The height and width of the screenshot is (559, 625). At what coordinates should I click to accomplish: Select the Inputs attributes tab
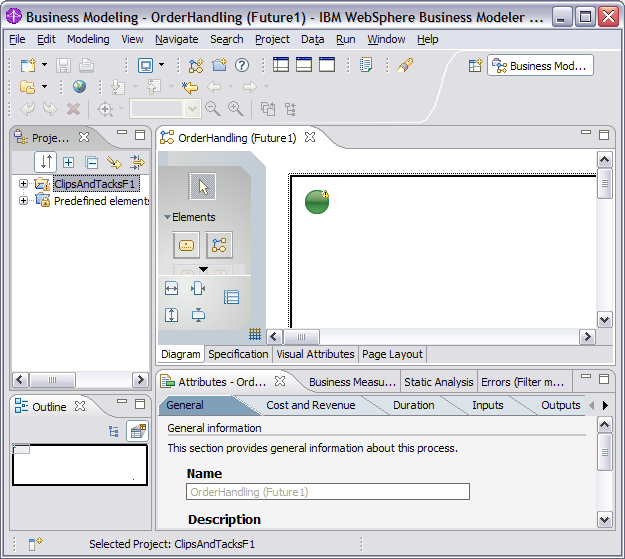click(487, 405)
